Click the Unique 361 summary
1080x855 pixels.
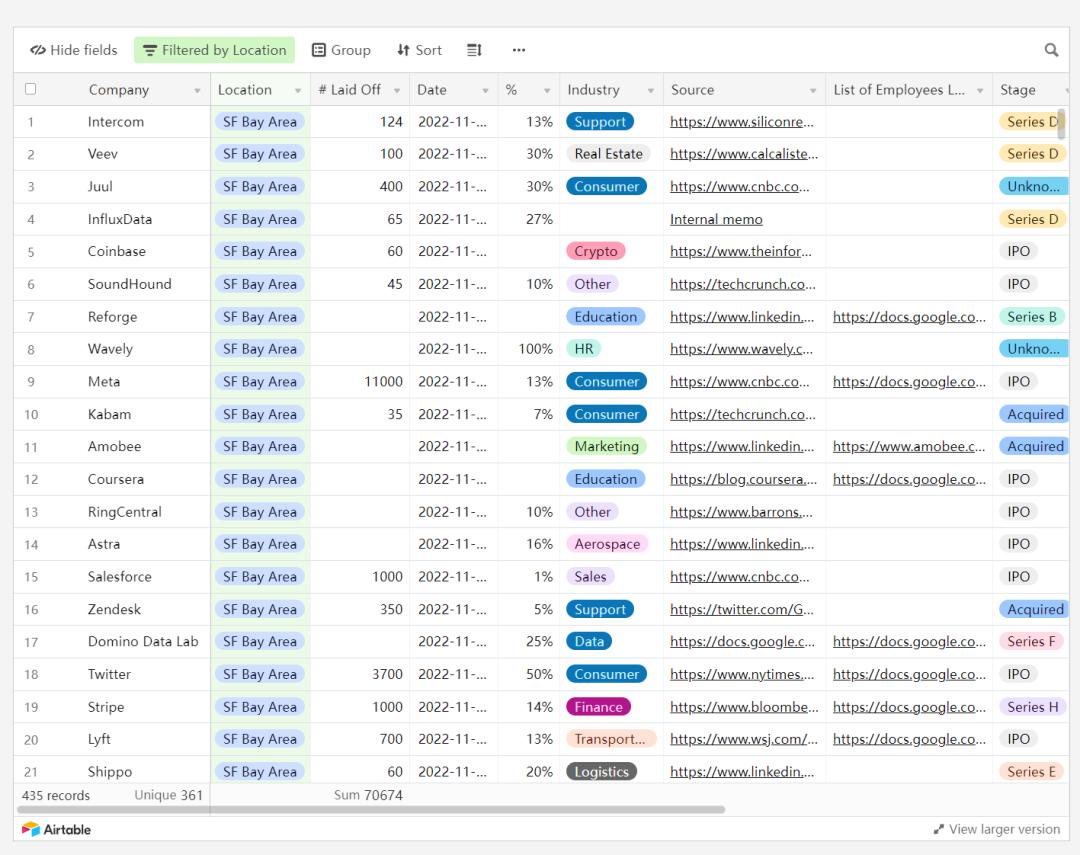click(169, 795)
